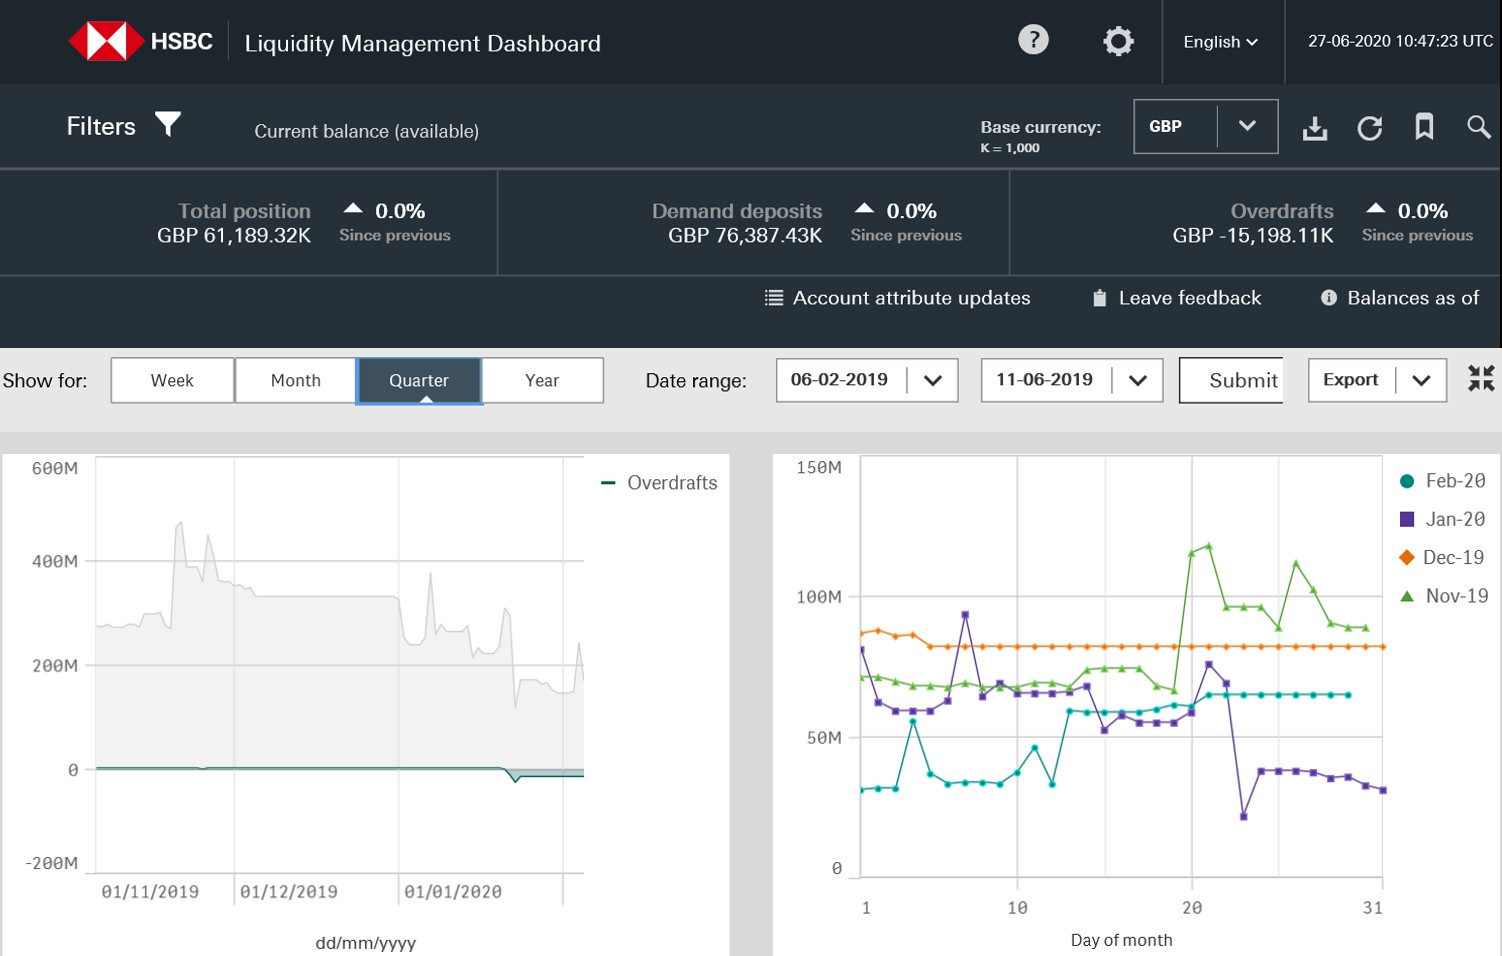Open the base currency GBP dropdown
Viewport: 1502px width, 956px height.
click(x=1247, y=126)
